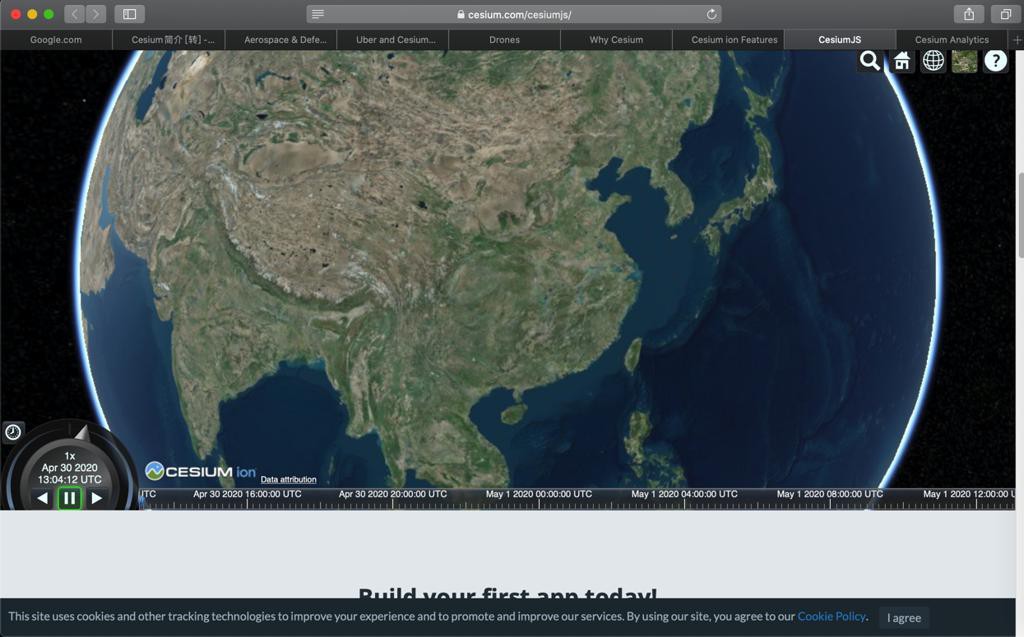Image resolution: width=1024 pixels, height=637 pixels.
Task: Switch to the Google.com tab
Action: (56, 40)
